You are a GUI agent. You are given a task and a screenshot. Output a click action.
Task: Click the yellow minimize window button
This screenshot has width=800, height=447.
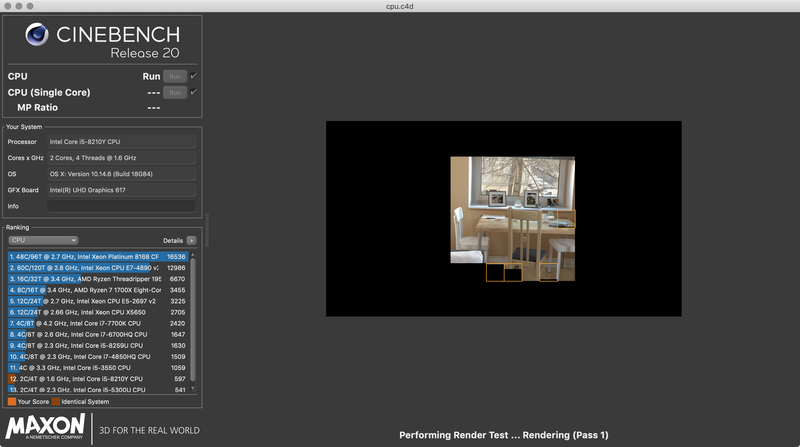pyautogui.click(x=19, y=6)
